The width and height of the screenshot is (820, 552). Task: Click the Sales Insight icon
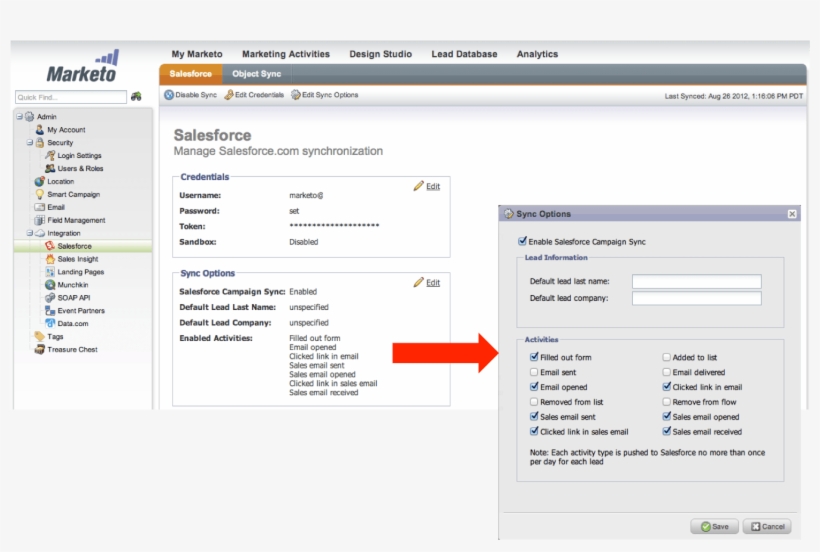coord(50,259)
